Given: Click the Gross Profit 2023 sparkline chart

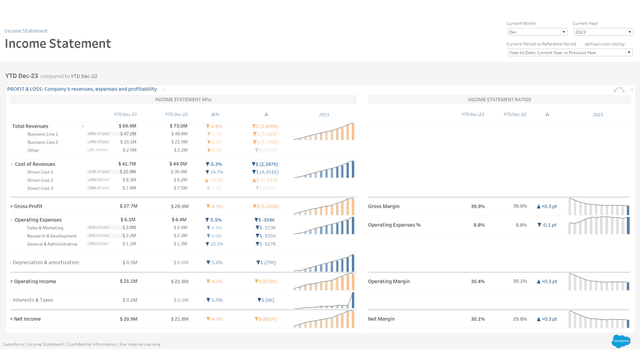Looking at the screenshot, I should pyautogui.click(x=324, y=206).
